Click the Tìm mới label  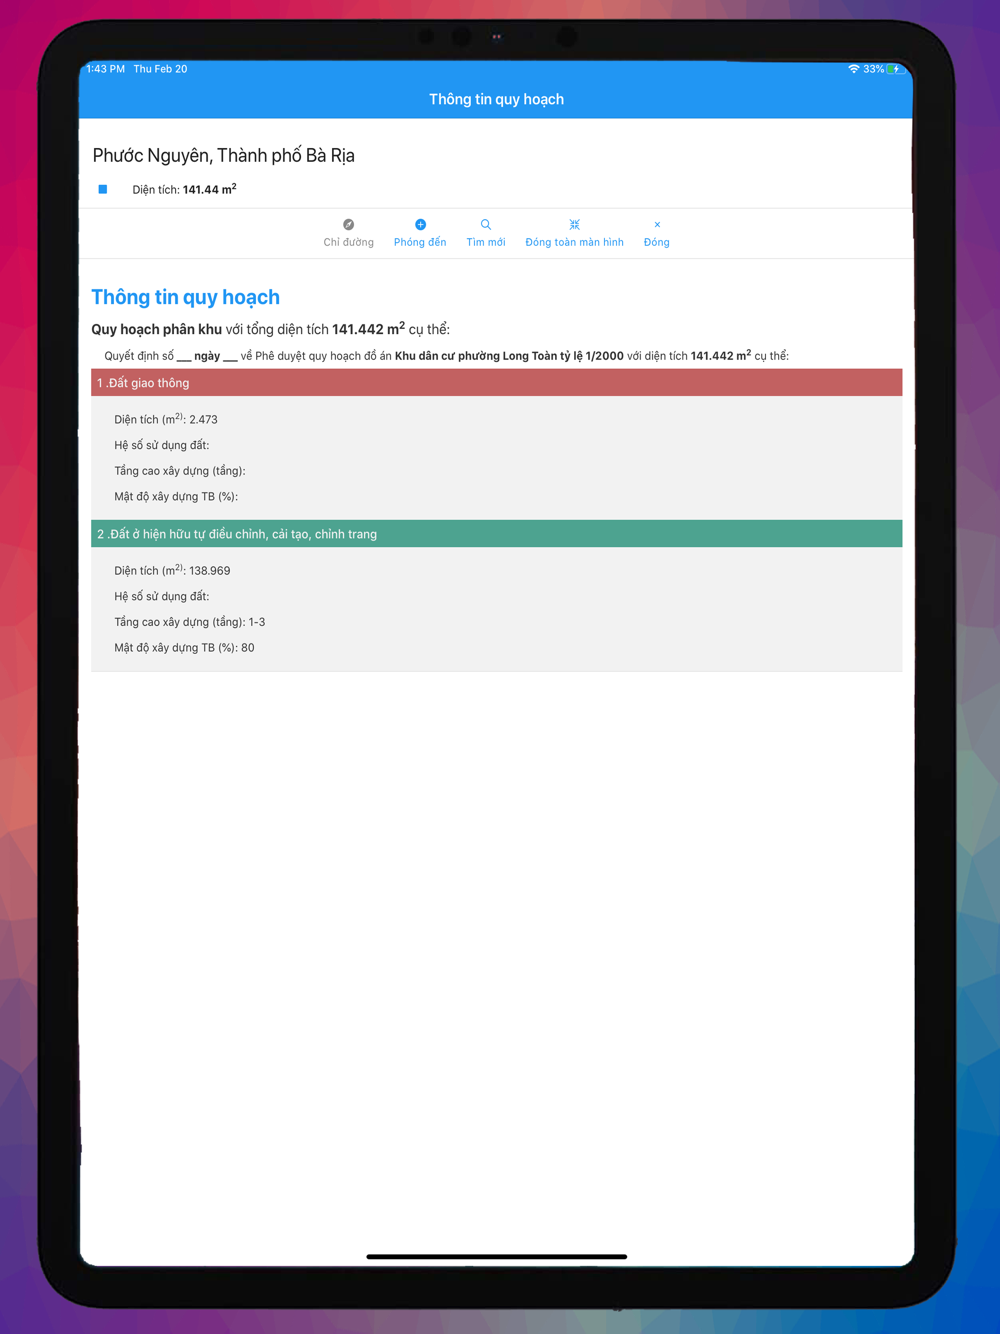(x=485, y=242)
